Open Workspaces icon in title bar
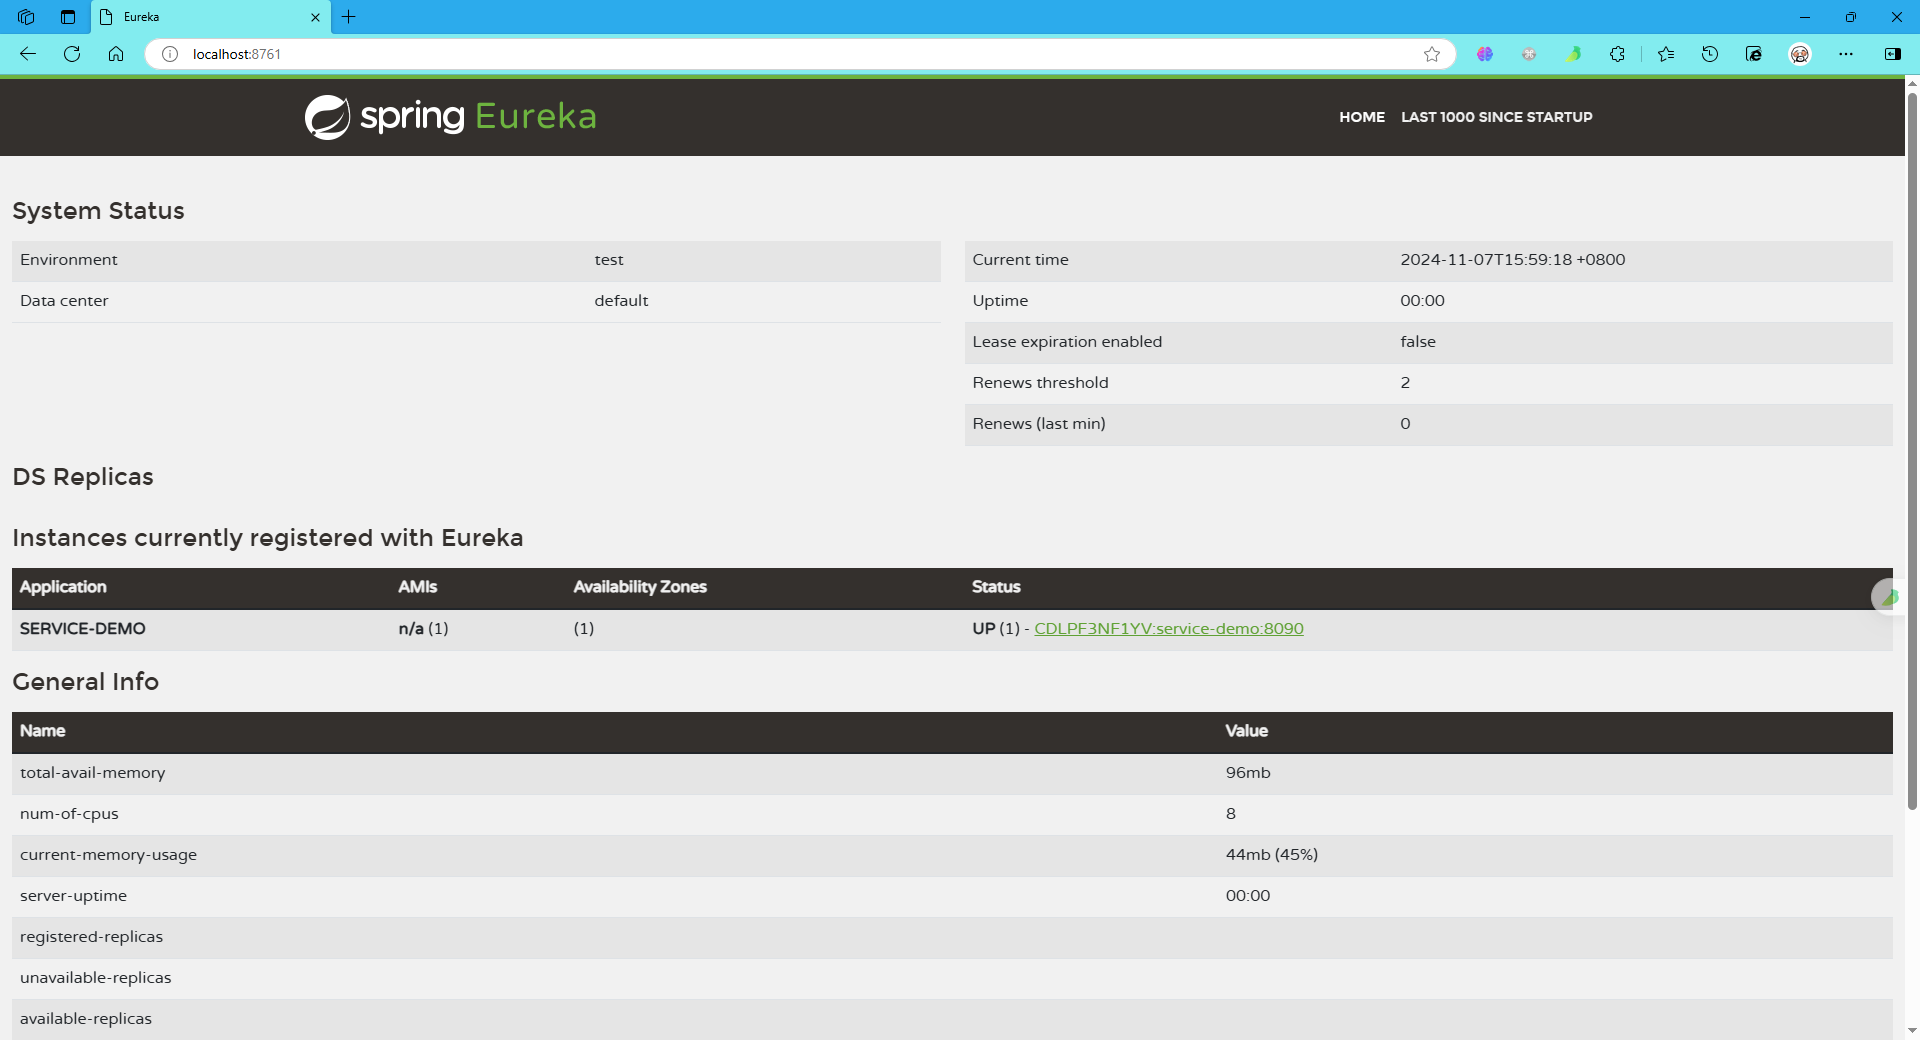Viewport: 1920px width, 1040px height. pyautogui.click(x=26, y=17)
